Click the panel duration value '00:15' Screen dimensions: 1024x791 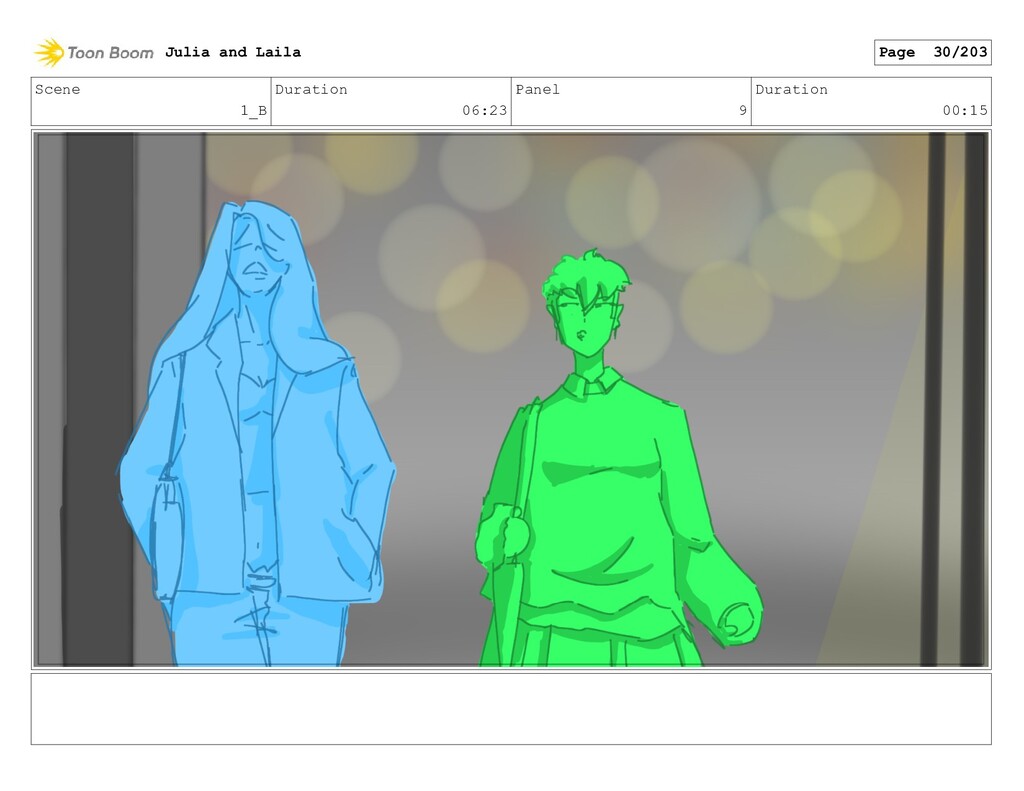pyautogui.click(x=965, y=110)
